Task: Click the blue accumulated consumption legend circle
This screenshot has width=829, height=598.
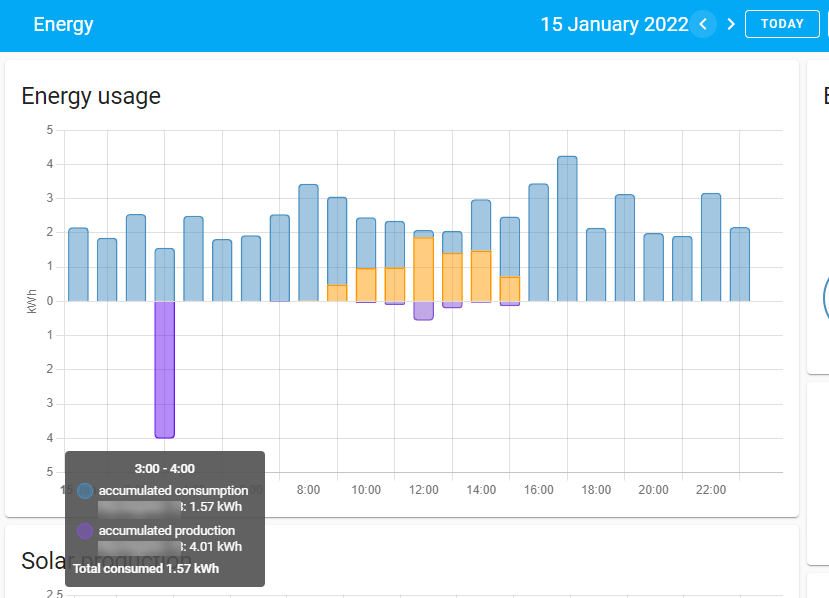Action: pos(84,491)
